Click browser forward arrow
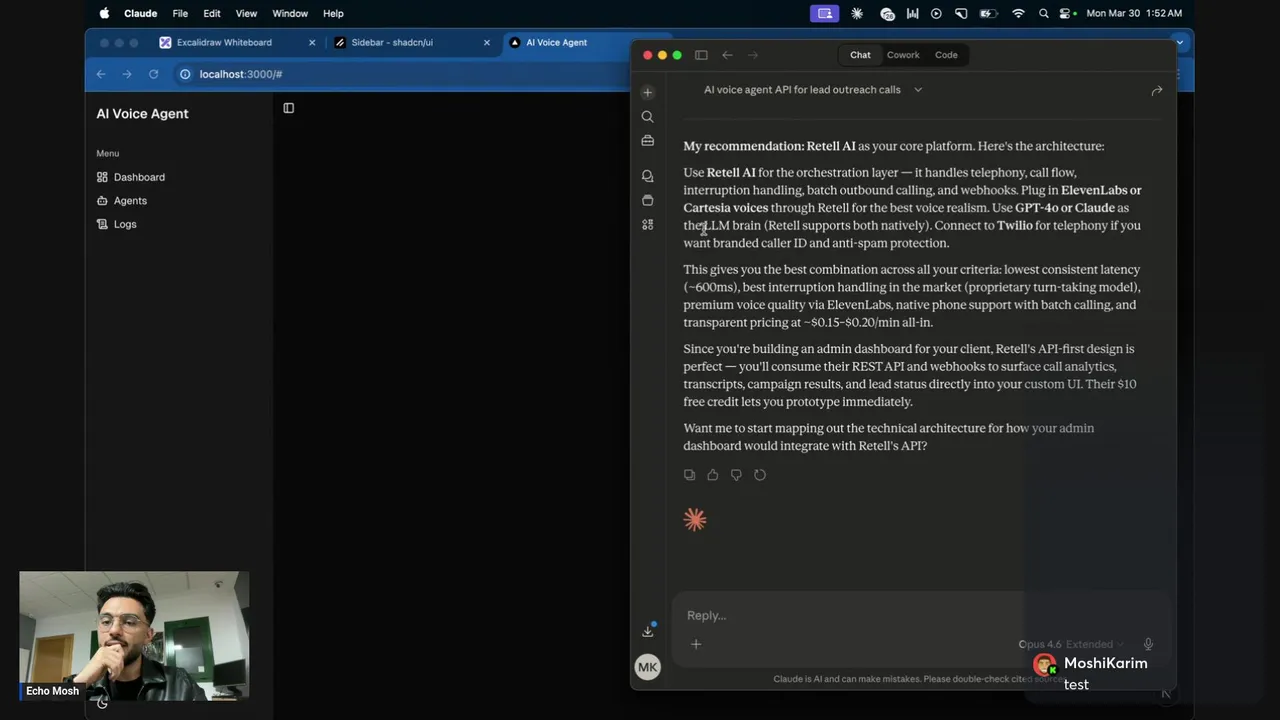 tap(127, 74)
